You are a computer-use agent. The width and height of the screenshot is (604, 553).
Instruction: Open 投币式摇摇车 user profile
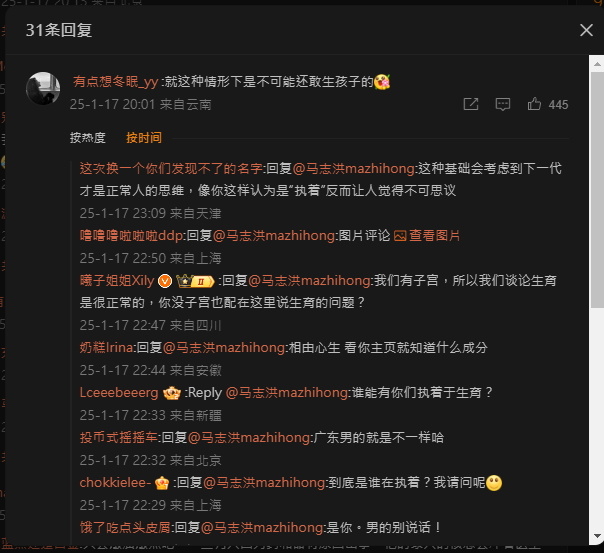[119, 438]
